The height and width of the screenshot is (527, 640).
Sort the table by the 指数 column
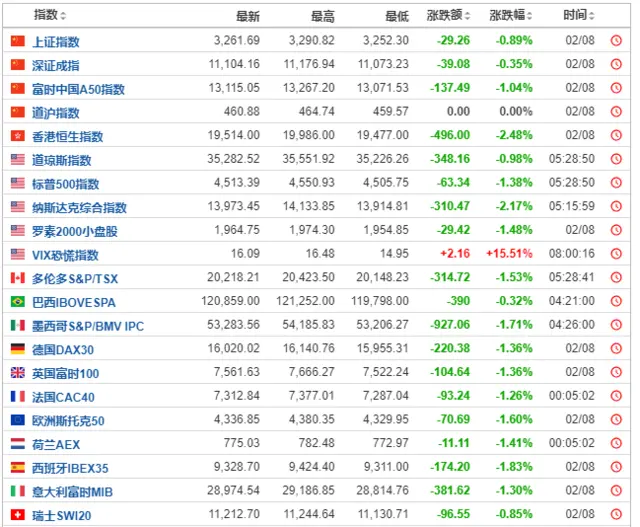click(50, 16)
